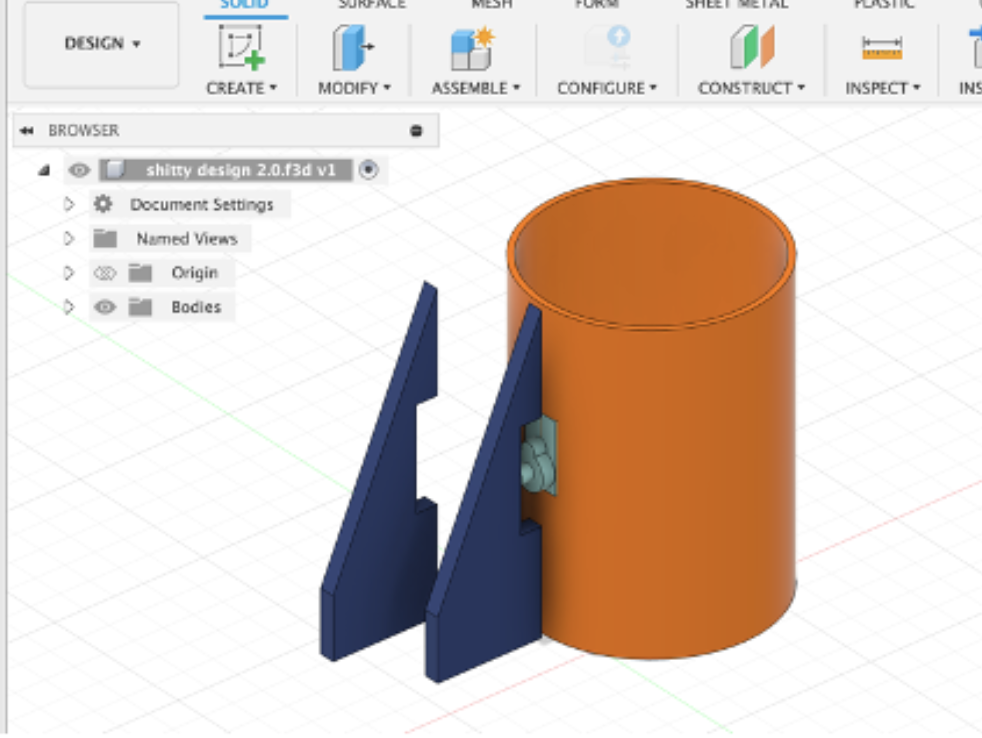Click the Configure toolbar icon
This screenshot has height=738, width=982.
pyautogui.click(x=607, y=47)
